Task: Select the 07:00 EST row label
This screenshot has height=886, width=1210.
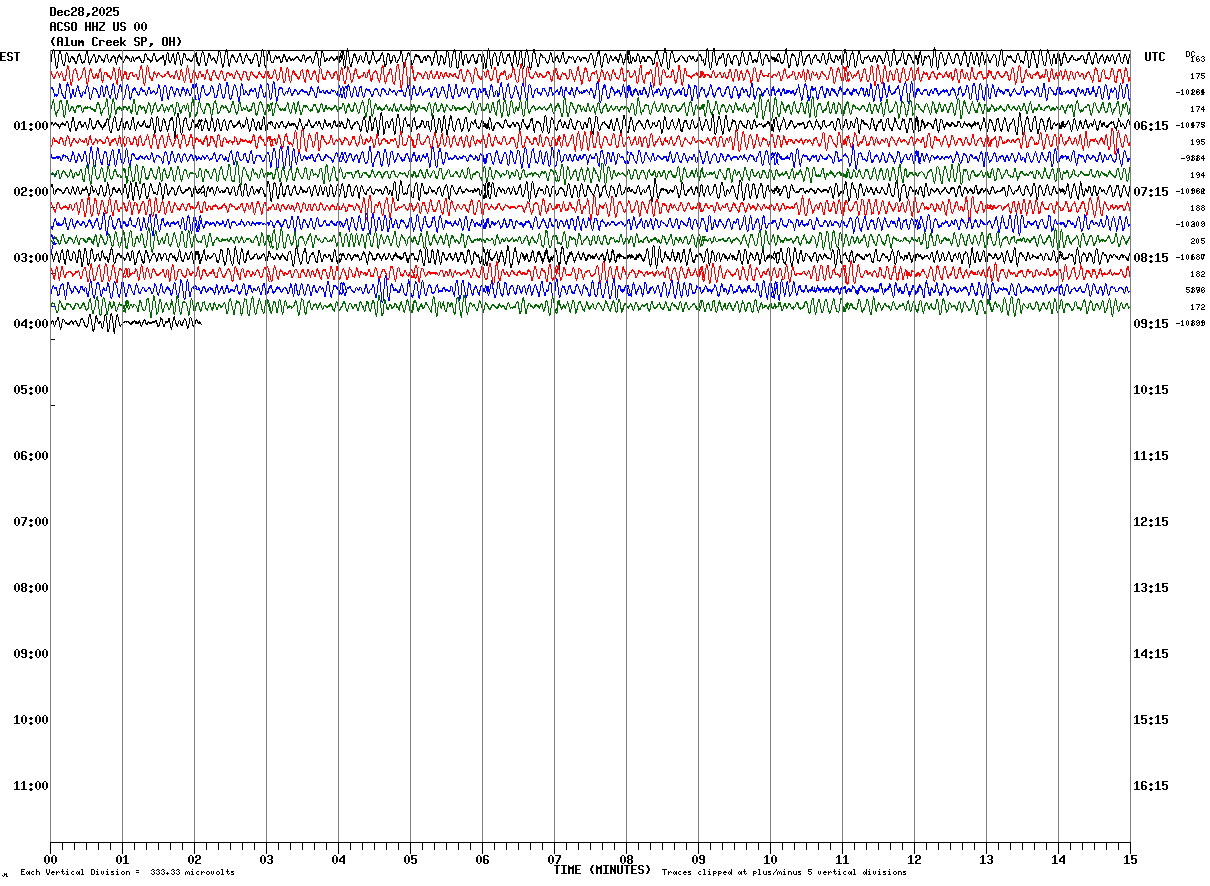Action: click(x=31, y=522)
